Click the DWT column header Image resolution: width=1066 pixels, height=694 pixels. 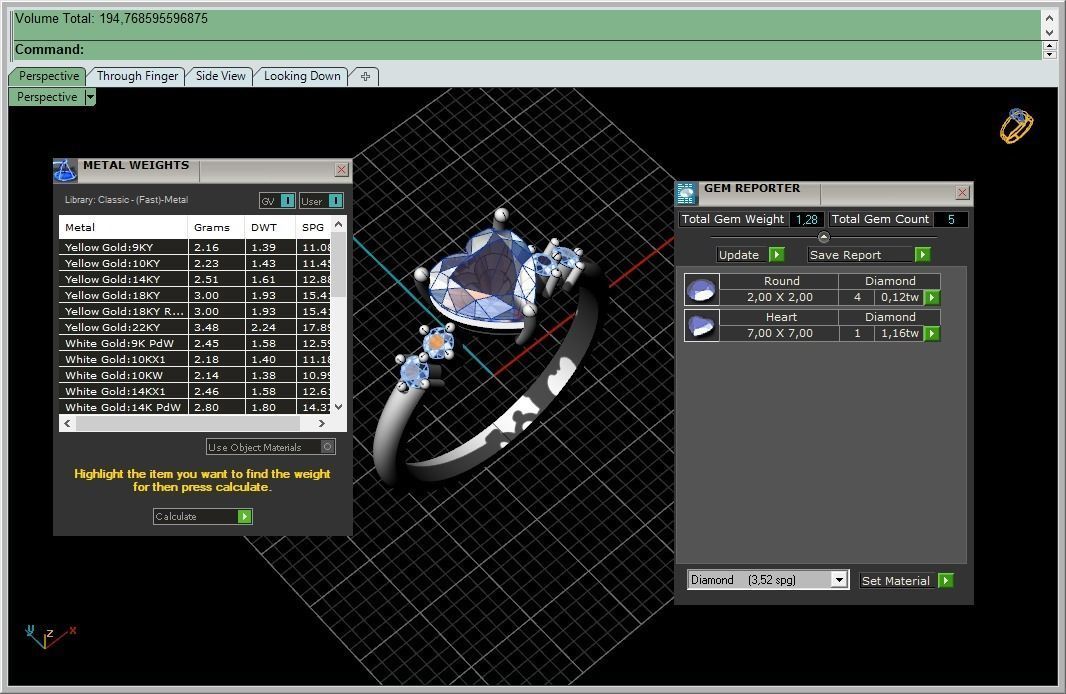(270, 227)
